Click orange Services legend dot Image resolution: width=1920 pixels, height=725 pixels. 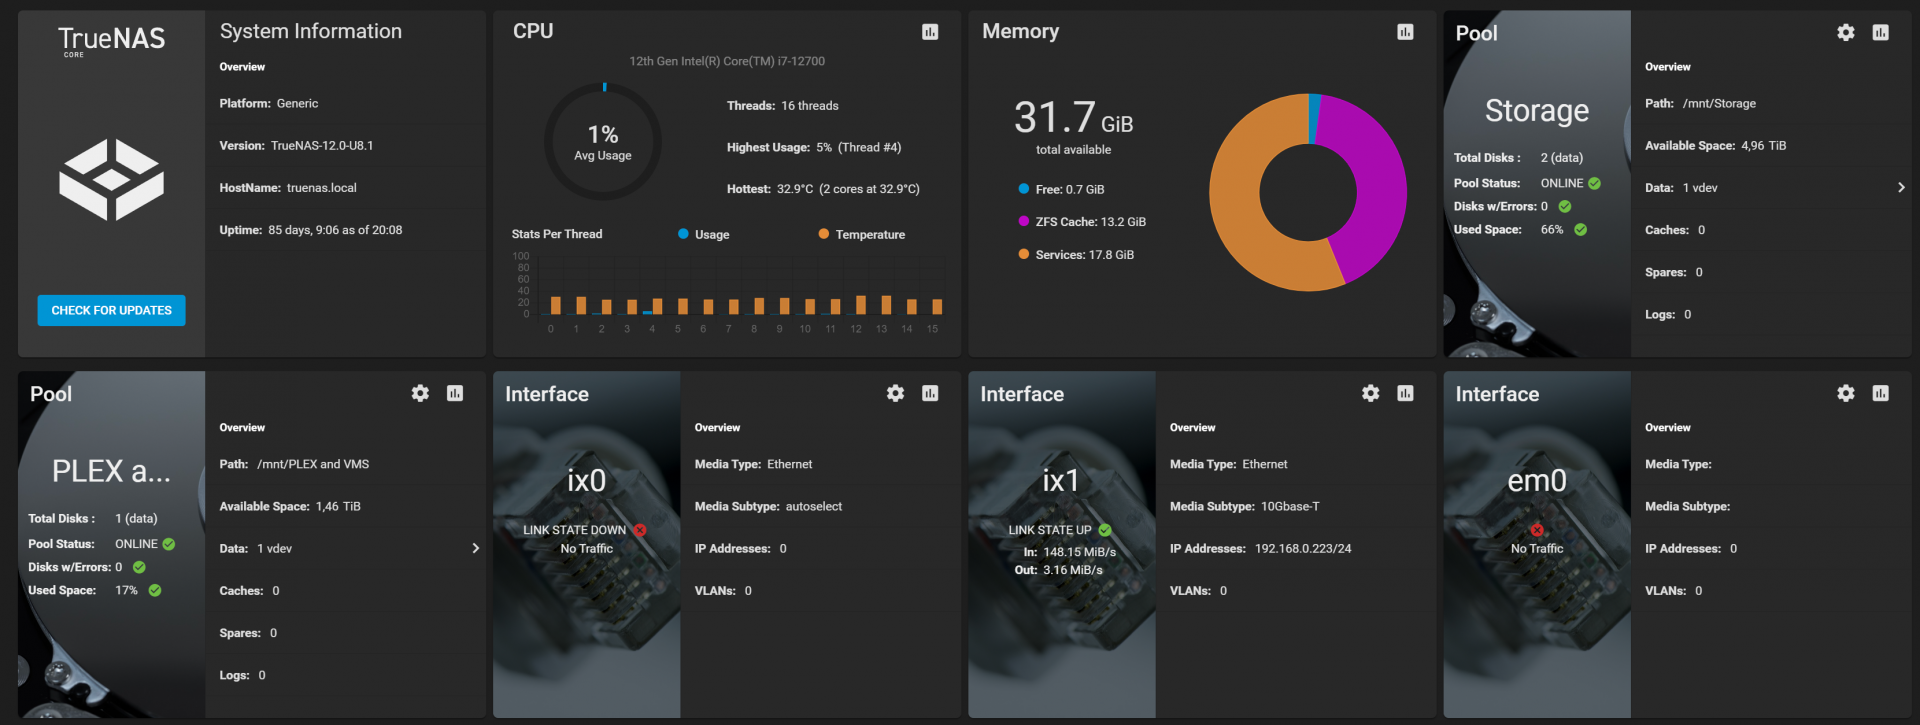[x=1024, y=254]
